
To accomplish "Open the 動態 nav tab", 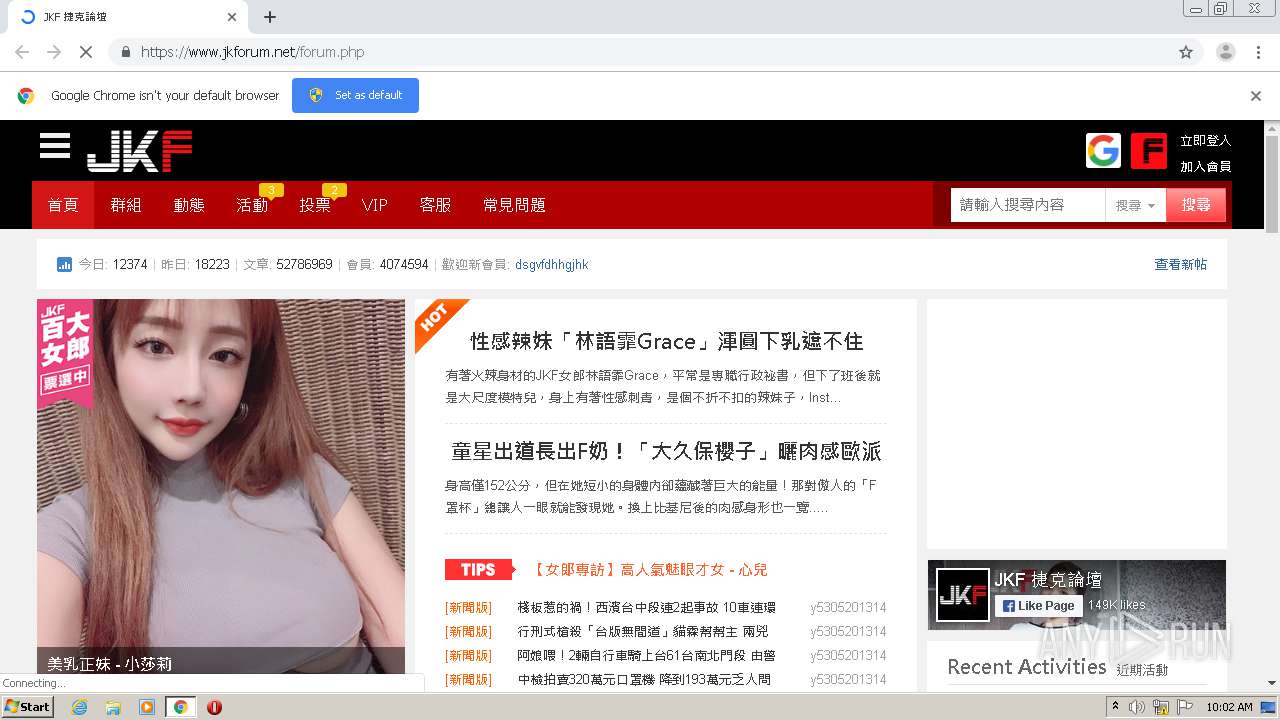I will coord(189,205).
